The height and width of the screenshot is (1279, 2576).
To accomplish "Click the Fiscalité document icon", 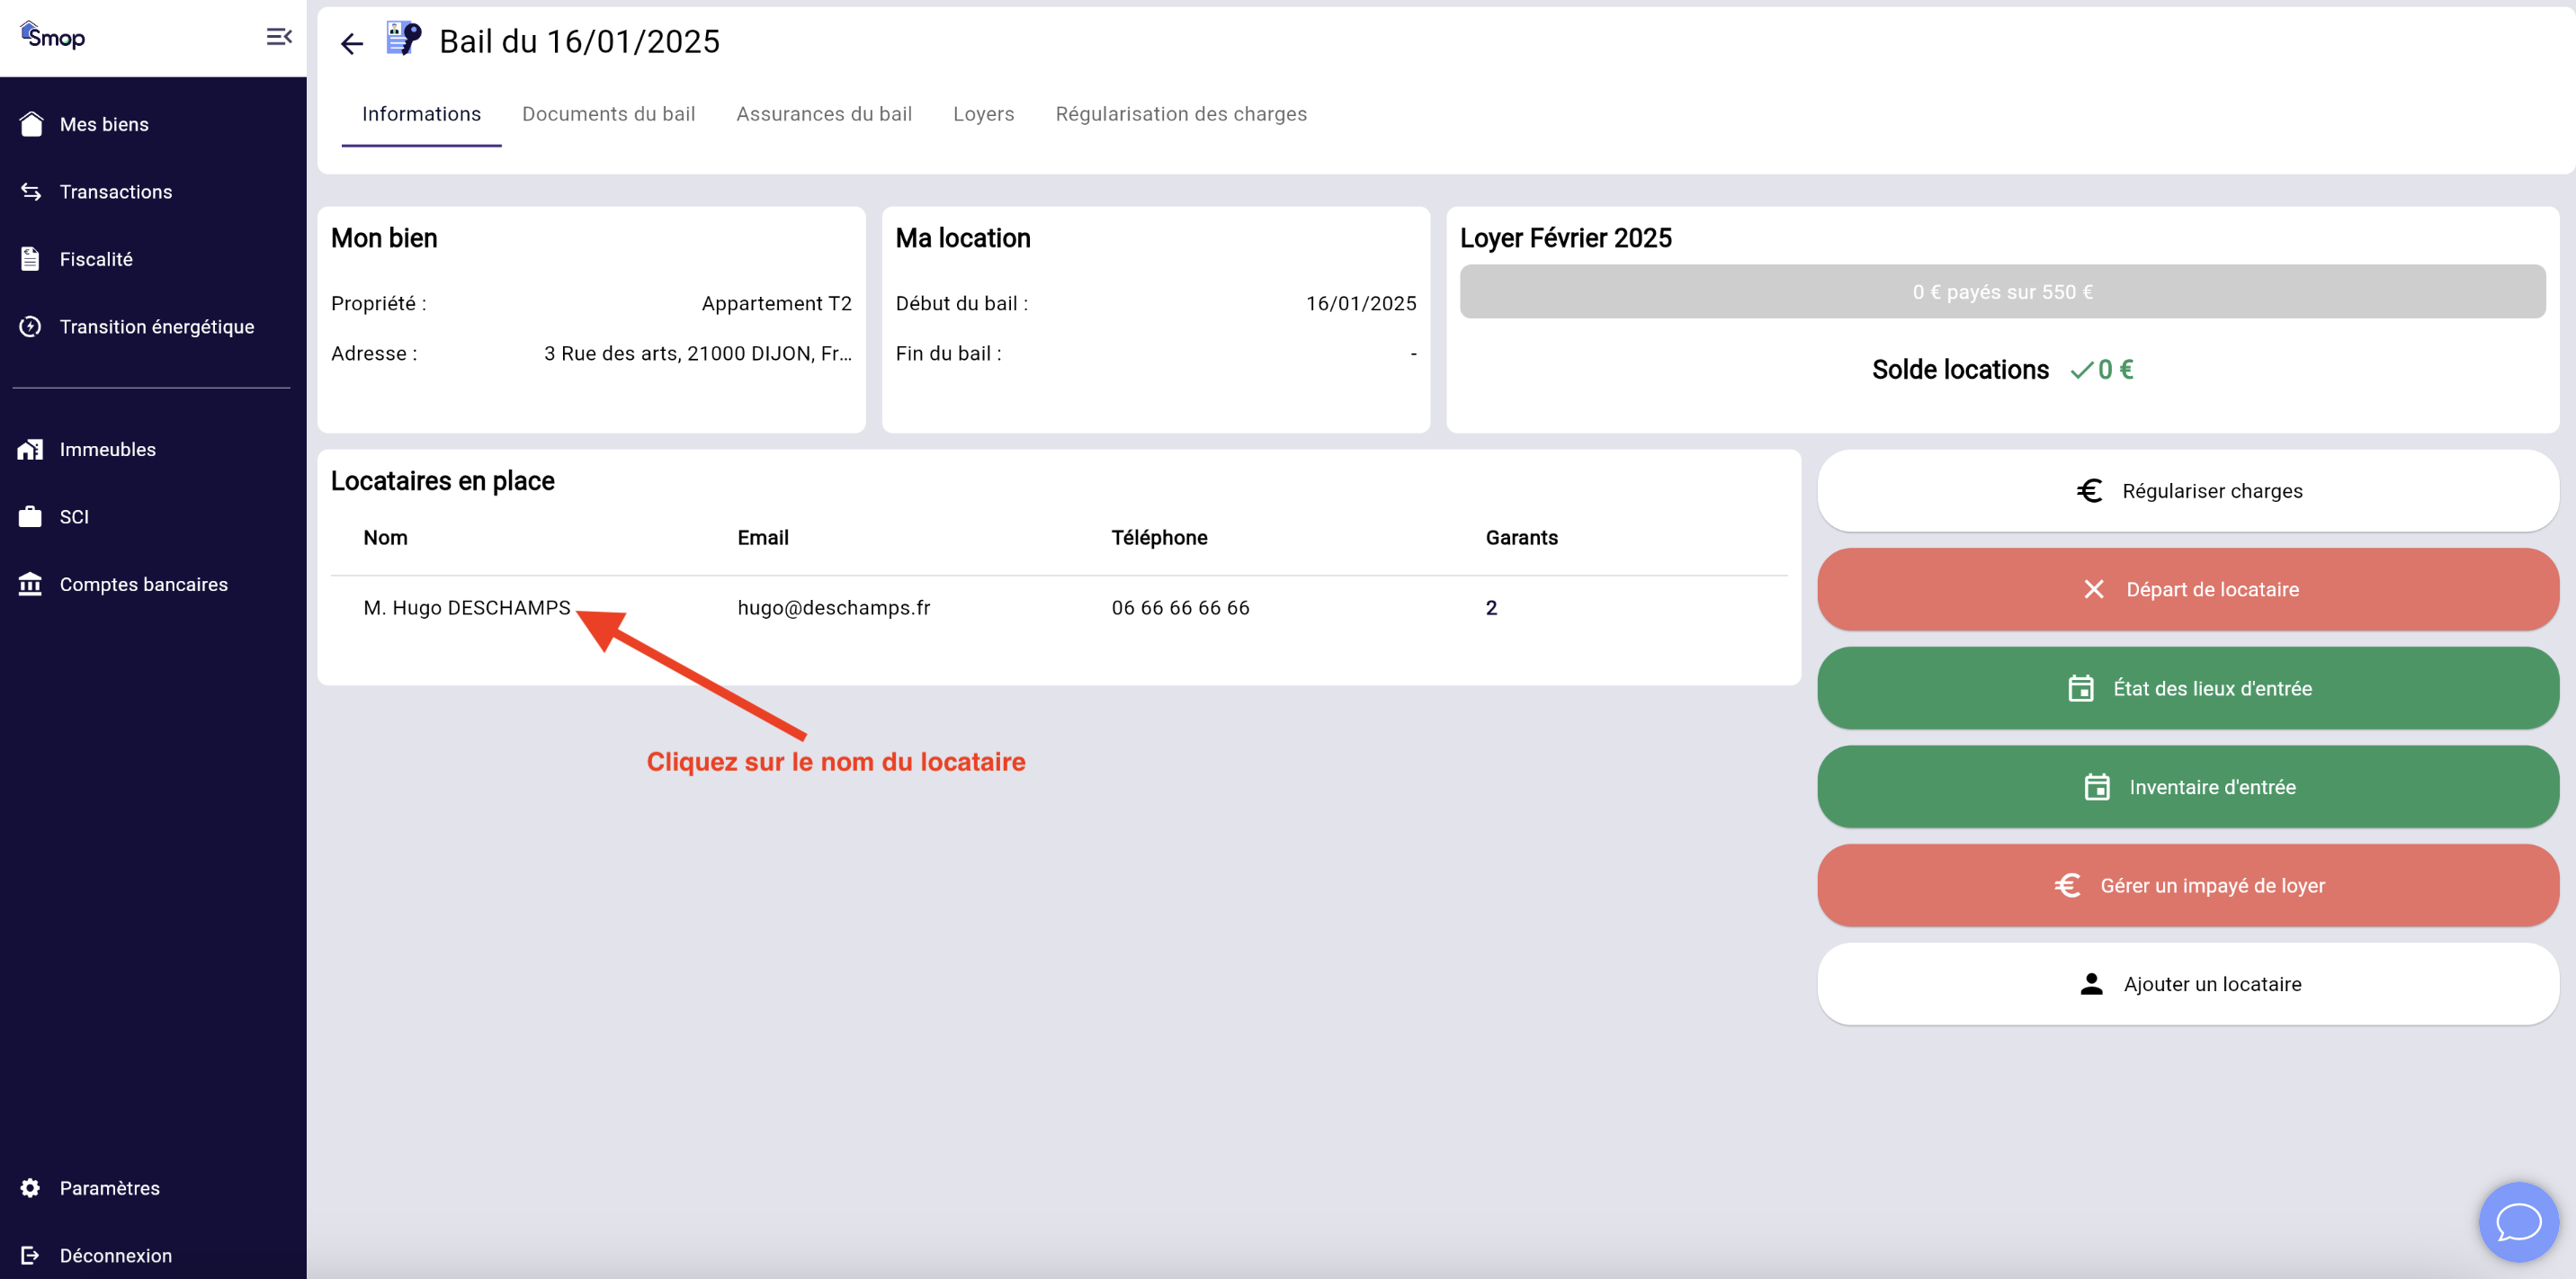I will pyautogui.click(x=31, y=259).
